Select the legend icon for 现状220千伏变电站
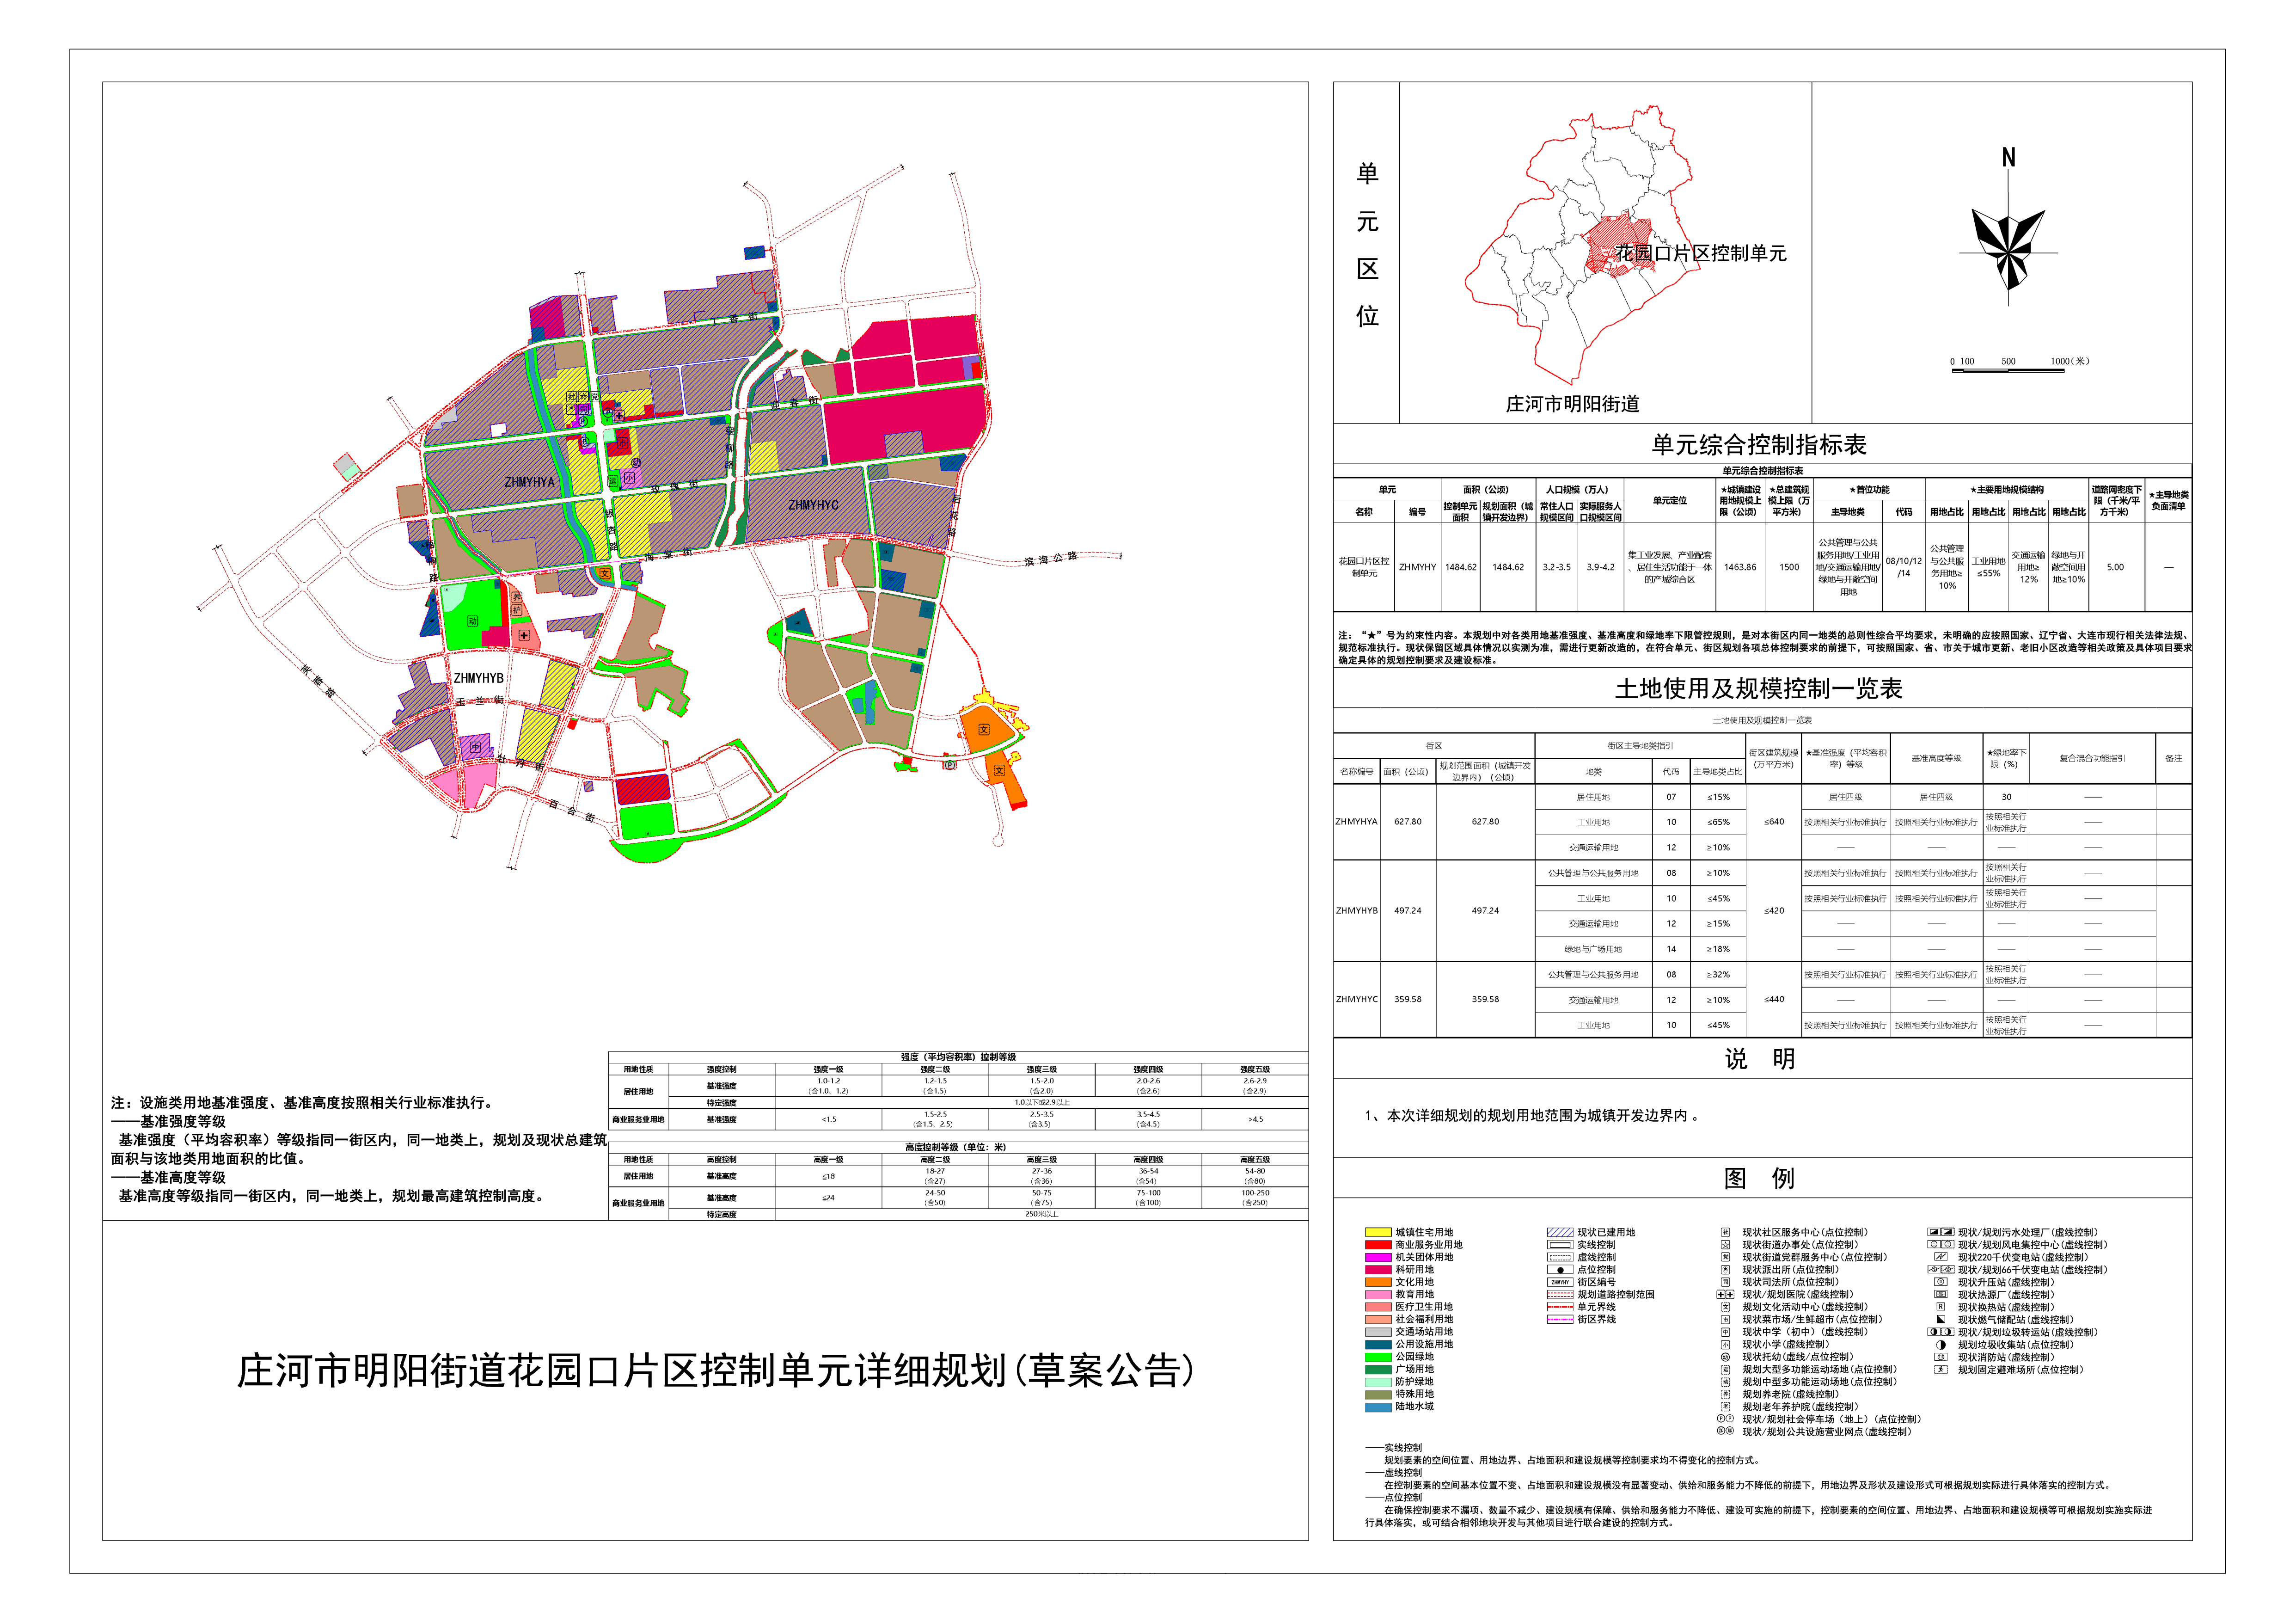 click(x=1940, y=1257)
